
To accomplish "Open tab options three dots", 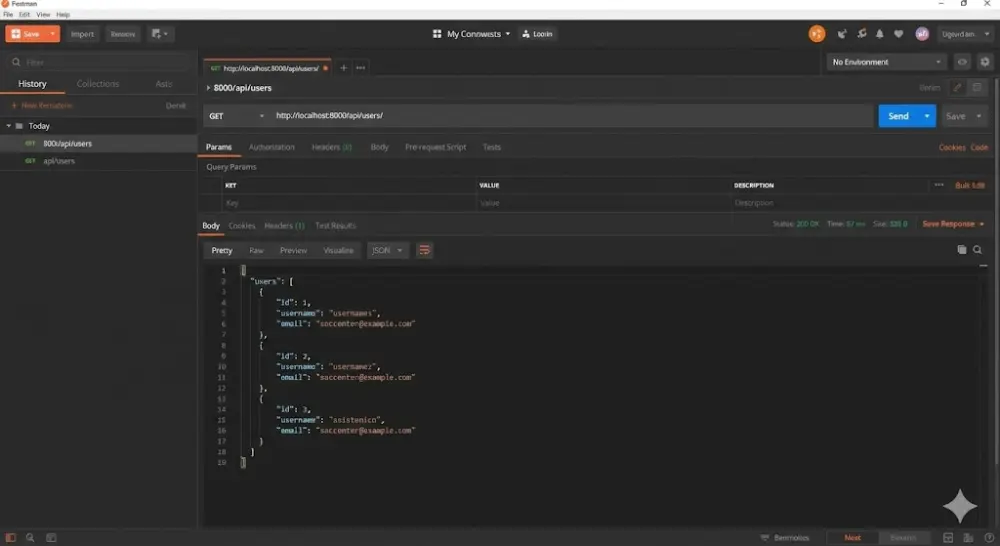I will [360, 68].
